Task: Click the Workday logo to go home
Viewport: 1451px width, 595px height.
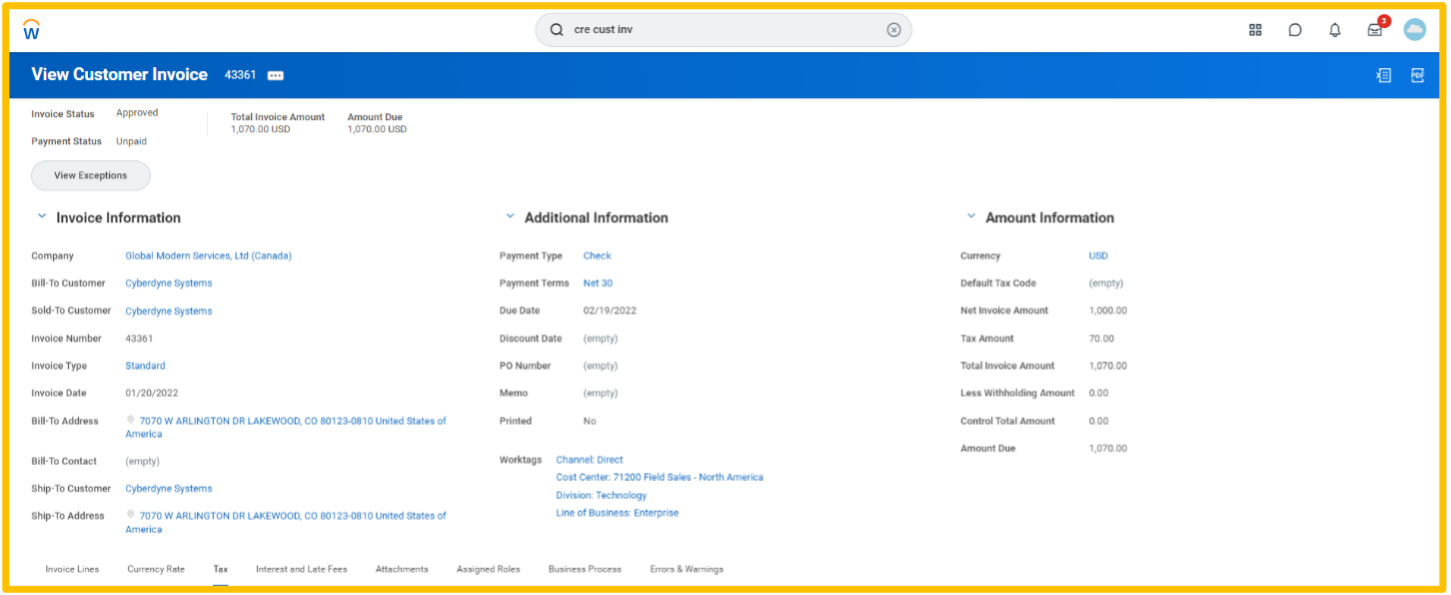Action: coord(30,29)
